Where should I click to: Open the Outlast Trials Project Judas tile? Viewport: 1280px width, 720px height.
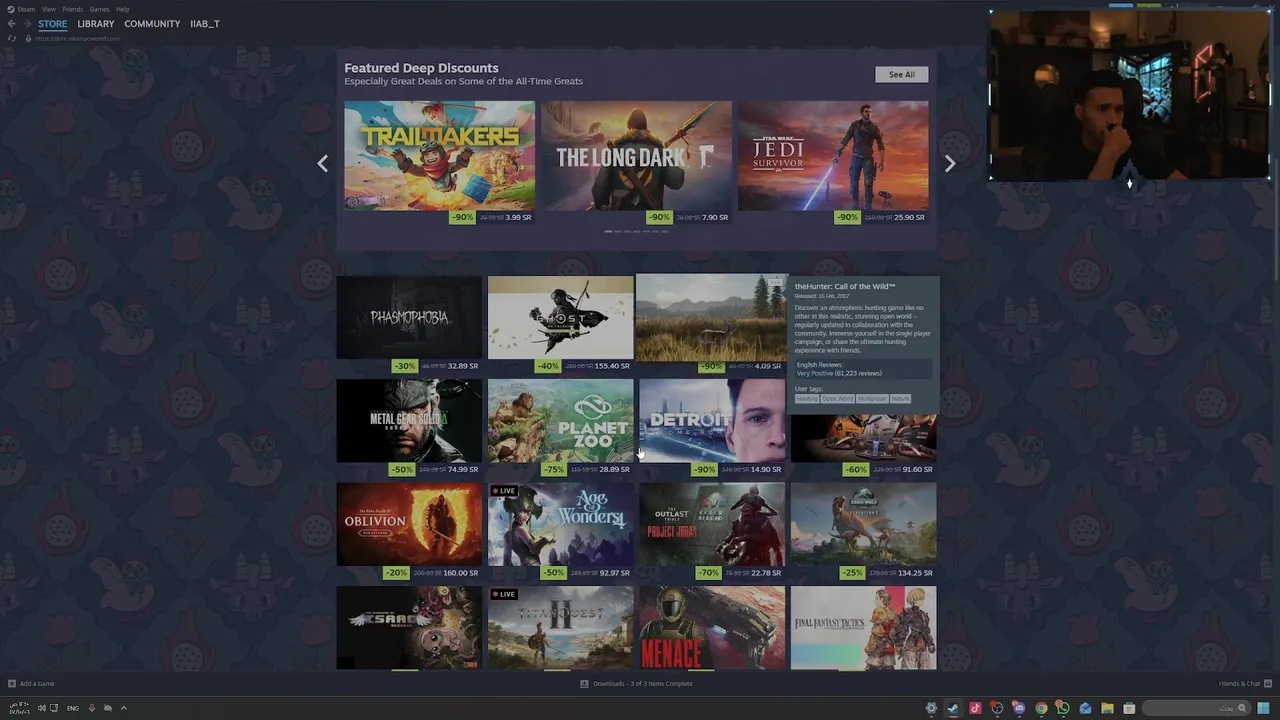[712, 524]
